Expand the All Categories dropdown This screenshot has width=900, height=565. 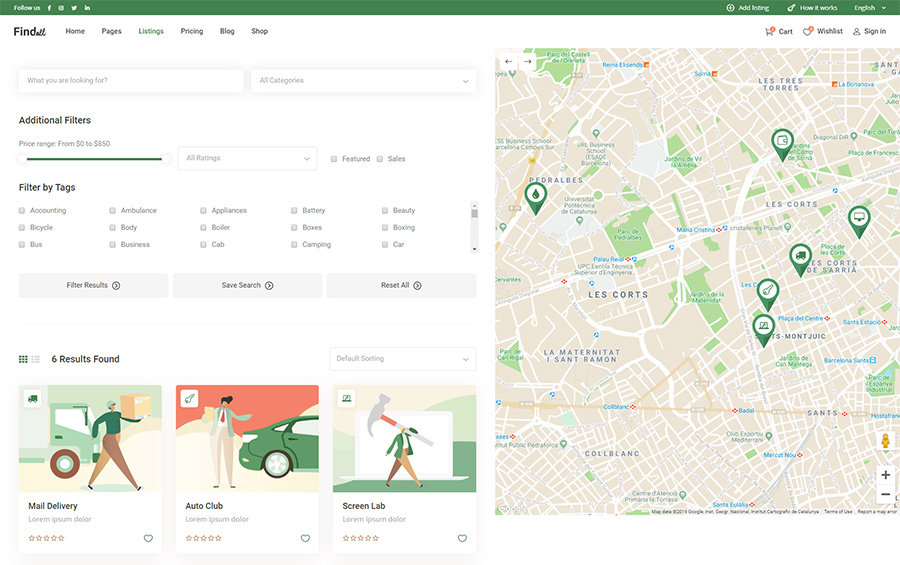click(364, 81)
